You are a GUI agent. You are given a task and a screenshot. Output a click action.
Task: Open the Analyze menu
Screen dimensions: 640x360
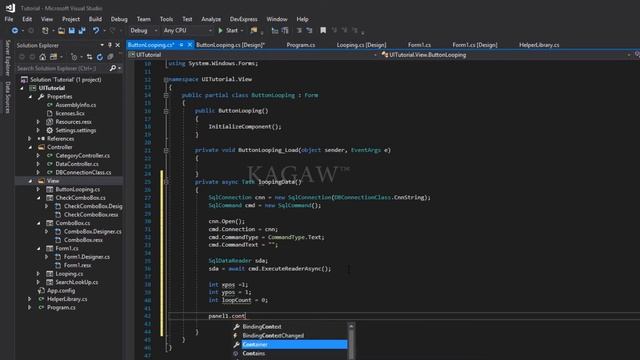pos(211,19)
